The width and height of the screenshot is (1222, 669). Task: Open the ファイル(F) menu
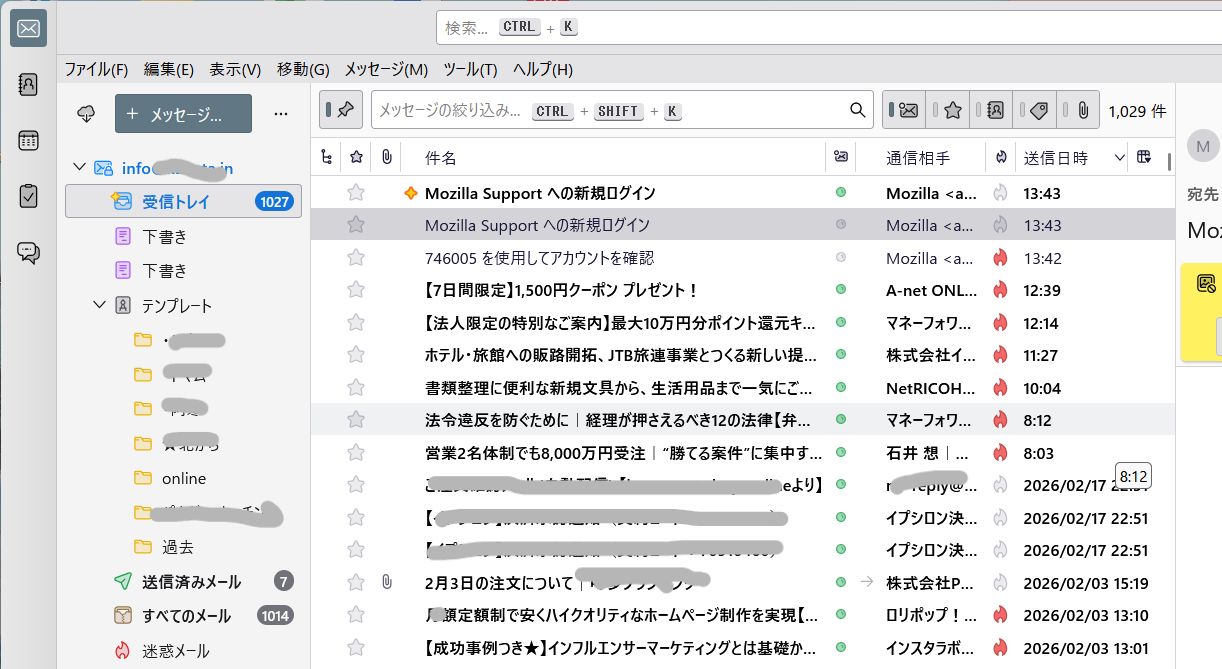pyautogui.click(x=96, y=69)
